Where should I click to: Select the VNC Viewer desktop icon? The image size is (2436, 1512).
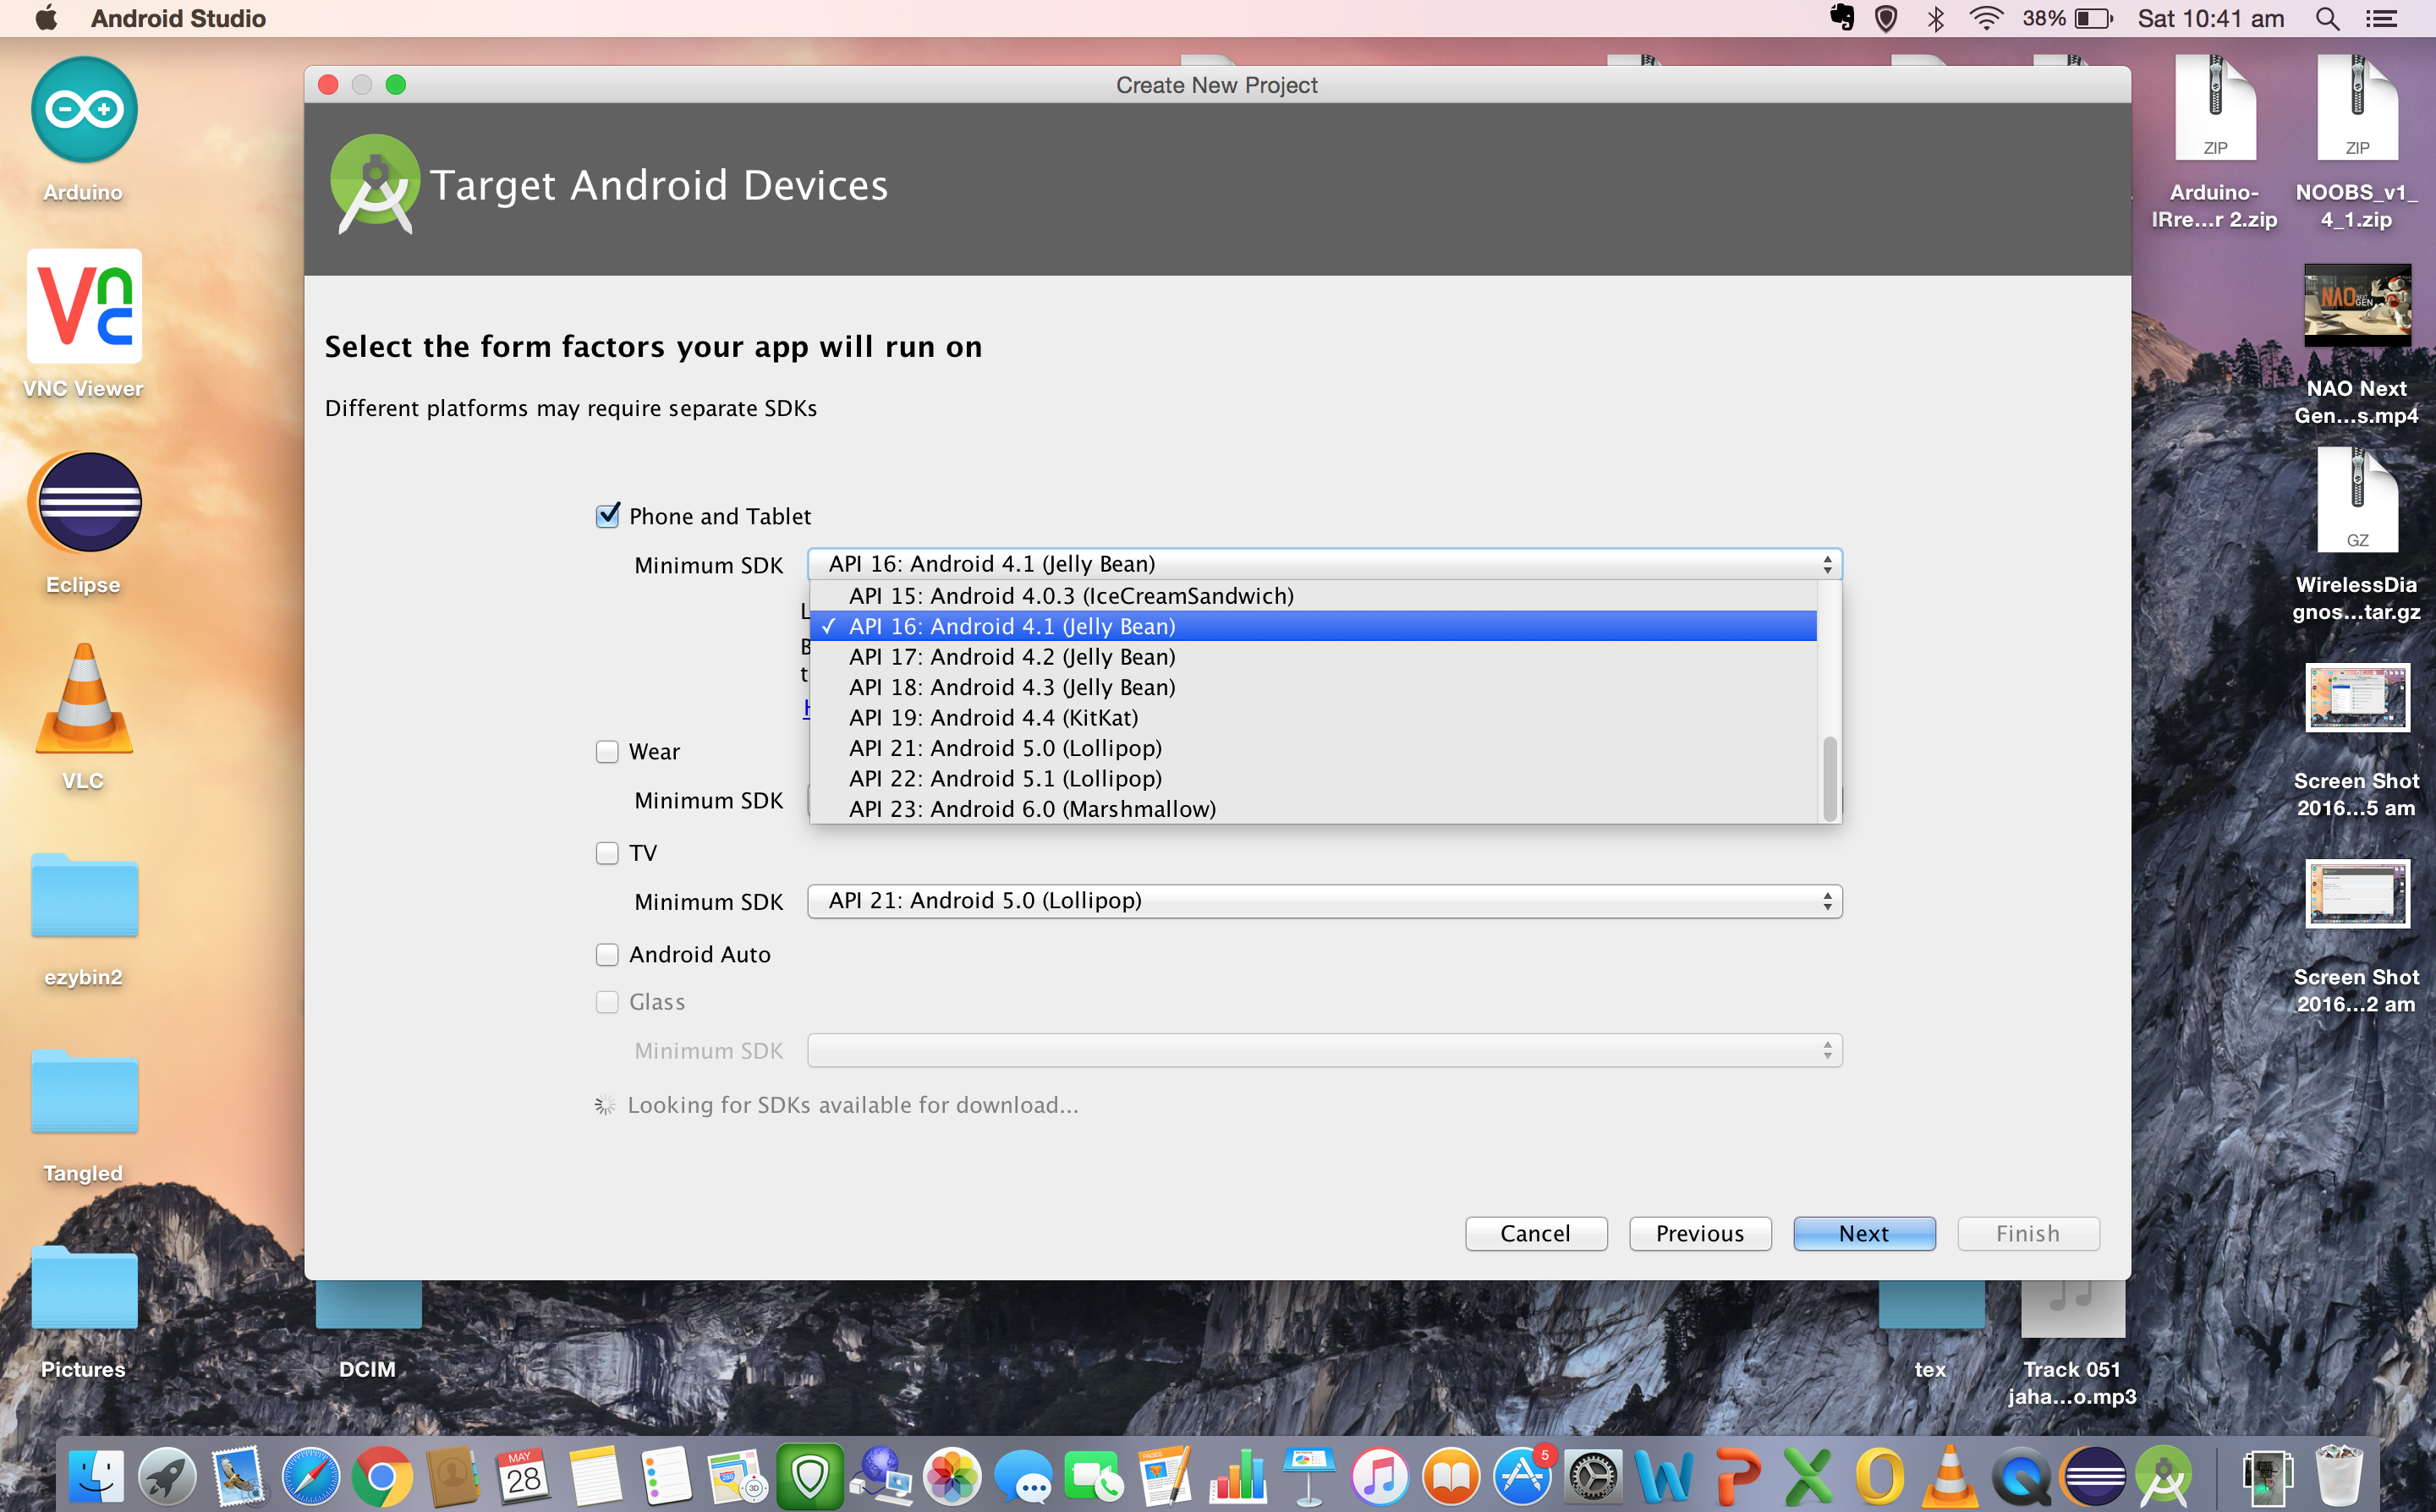84,306
